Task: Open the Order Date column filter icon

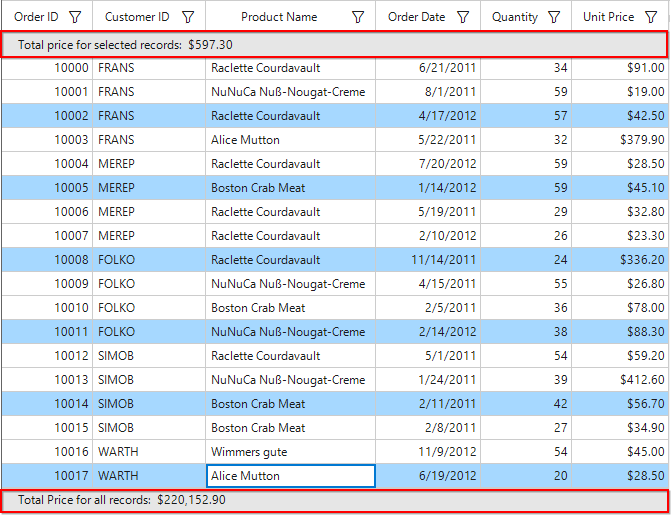Action: pos(463,17)
